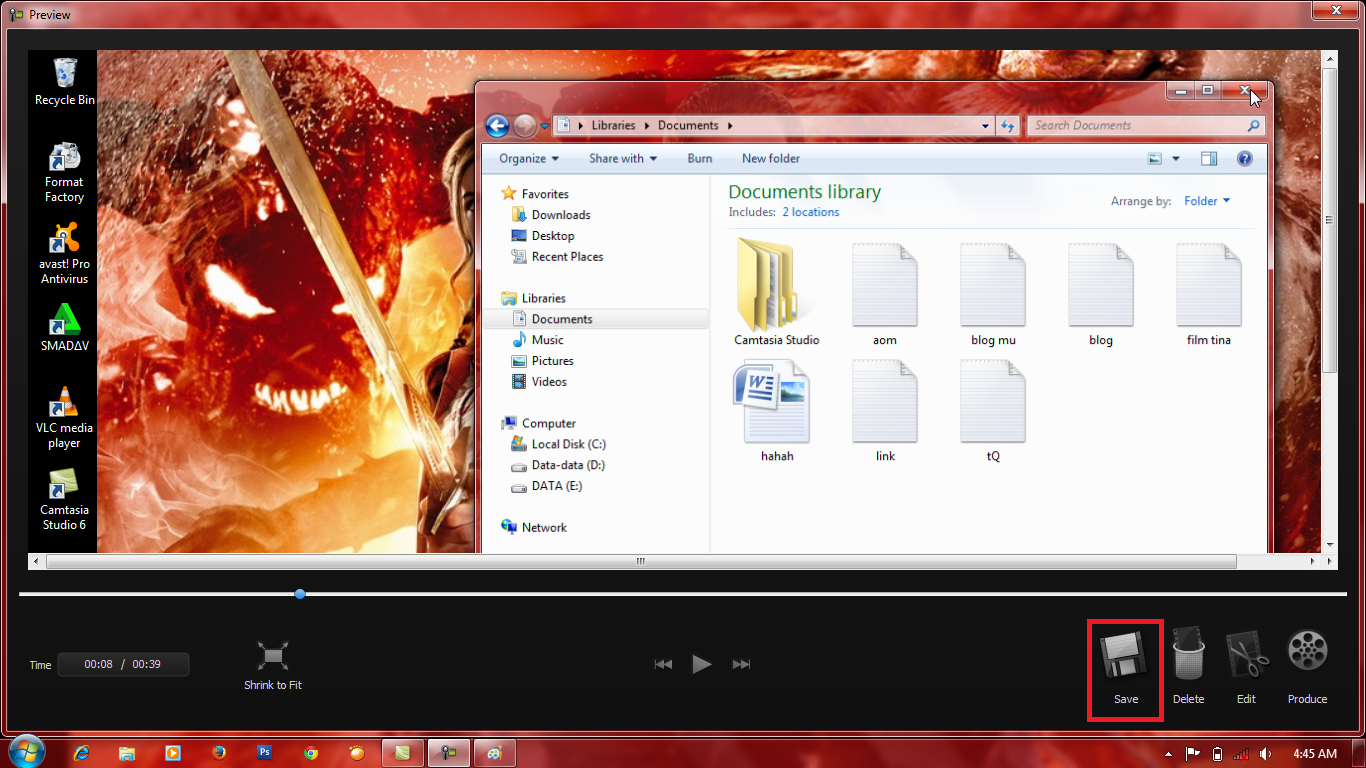Open Firefox from the taskbar
1366x768 pixels.
218,753
